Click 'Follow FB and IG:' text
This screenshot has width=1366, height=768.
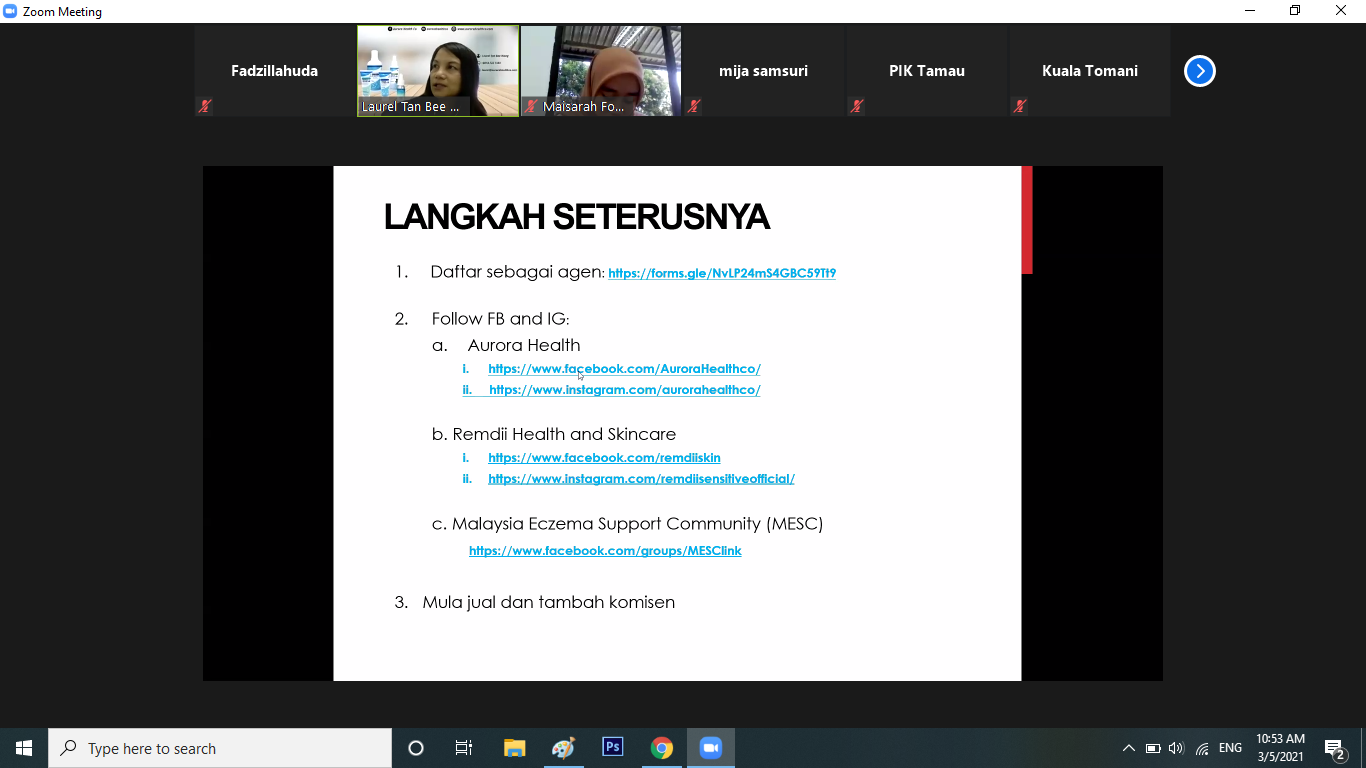click(x=501, y=319)
